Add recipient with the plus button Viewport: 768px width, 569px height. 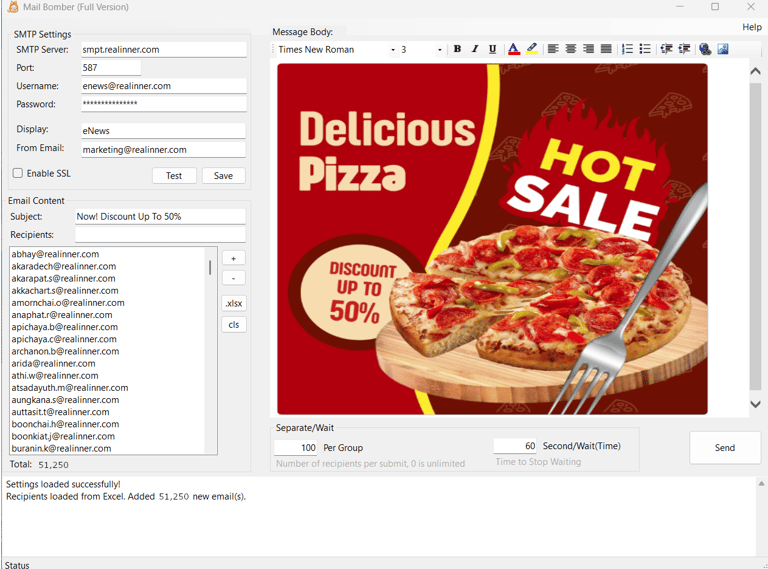click(234, 258)
